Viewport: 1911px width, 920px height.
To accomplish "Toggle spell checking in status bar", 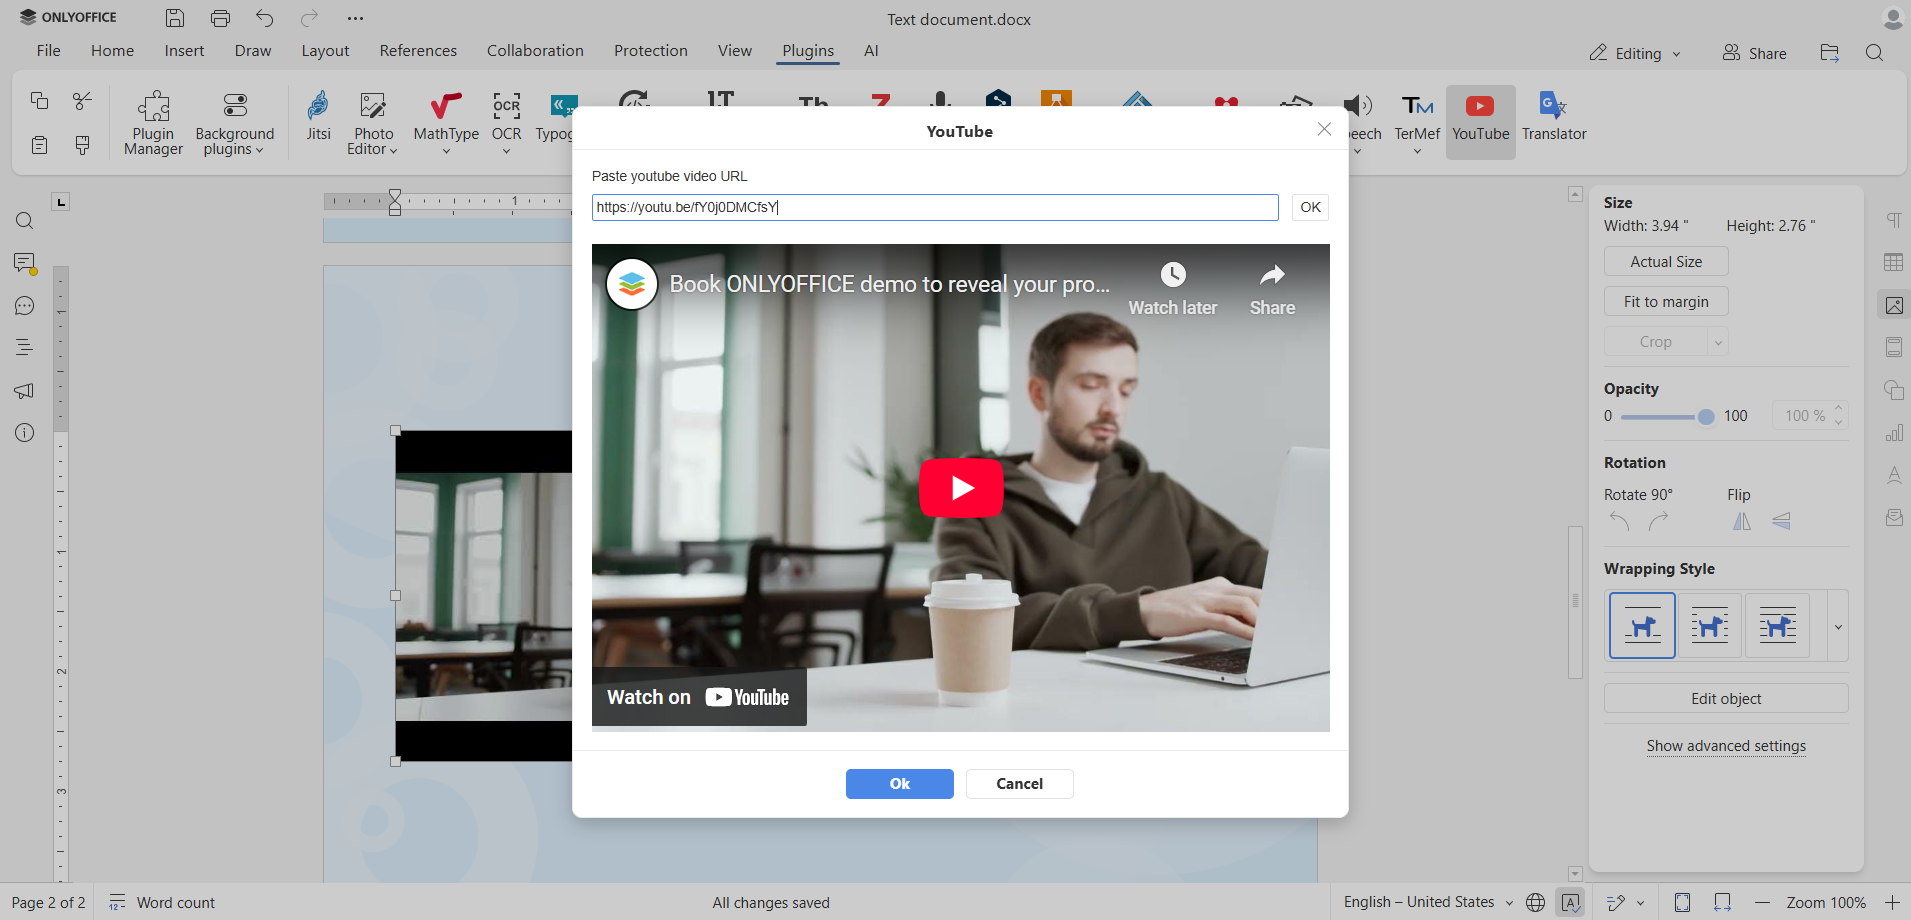I will pos(1571,902).
